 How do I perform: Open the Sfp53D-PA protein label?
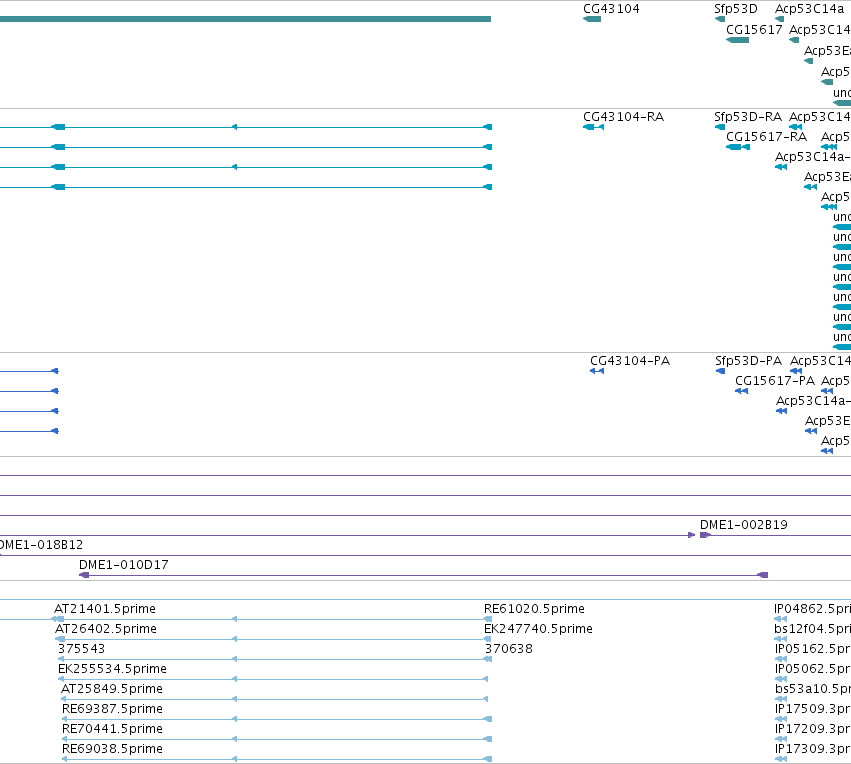coord(748,361)
